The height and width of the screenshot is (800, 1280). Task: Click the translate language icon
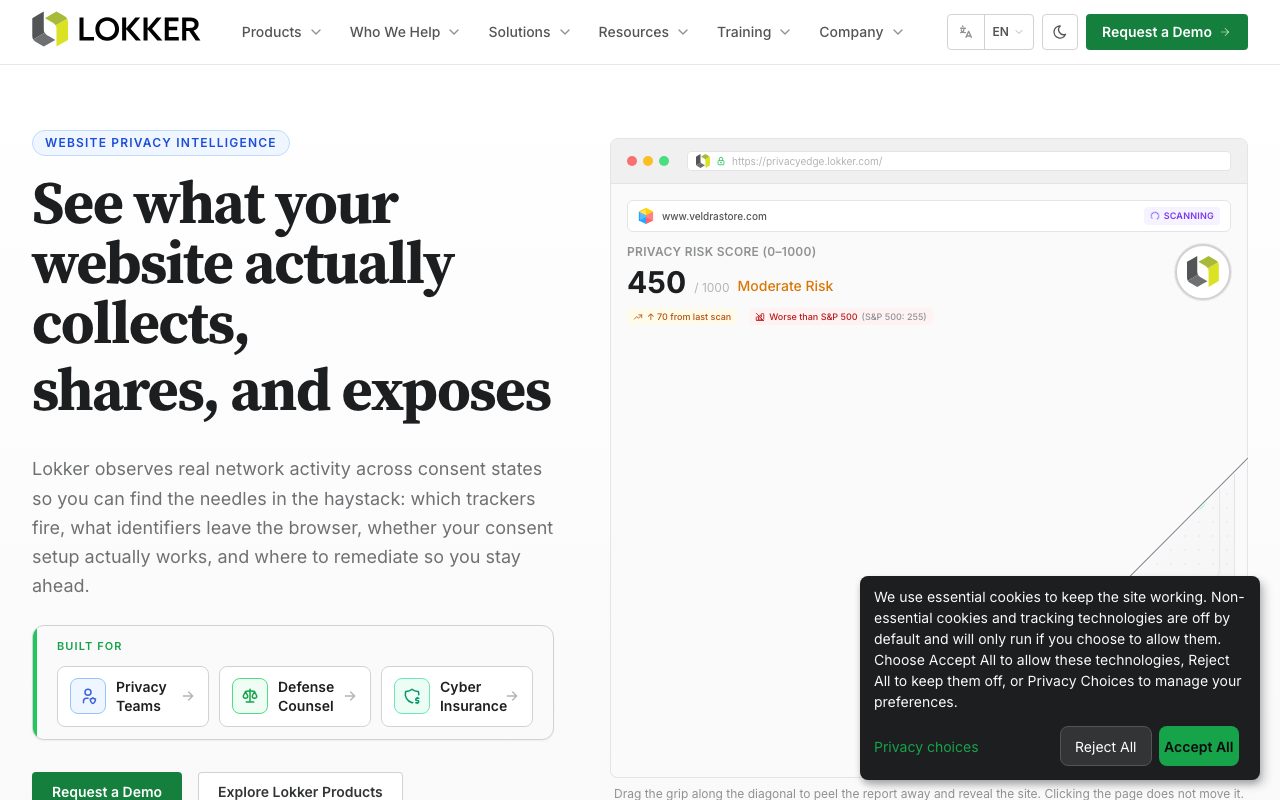966,32
